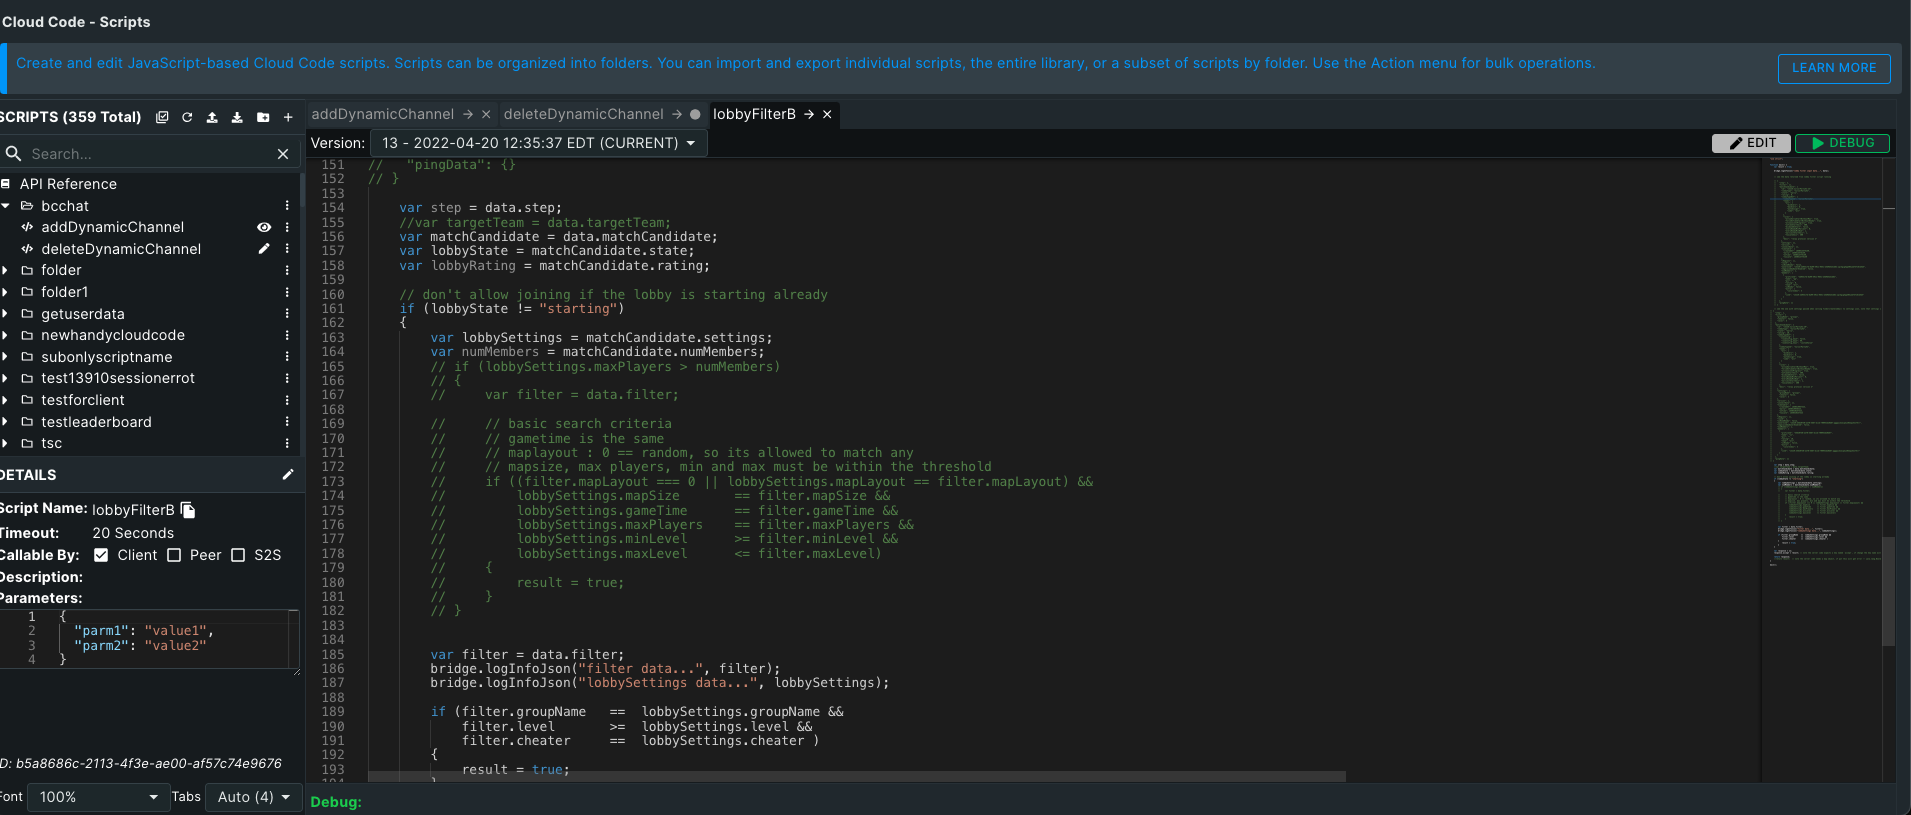The height and width of the screenshot is (815, 1911).
Task: Select the newhandycloudcode folder
Action: (x=113, y=335)
